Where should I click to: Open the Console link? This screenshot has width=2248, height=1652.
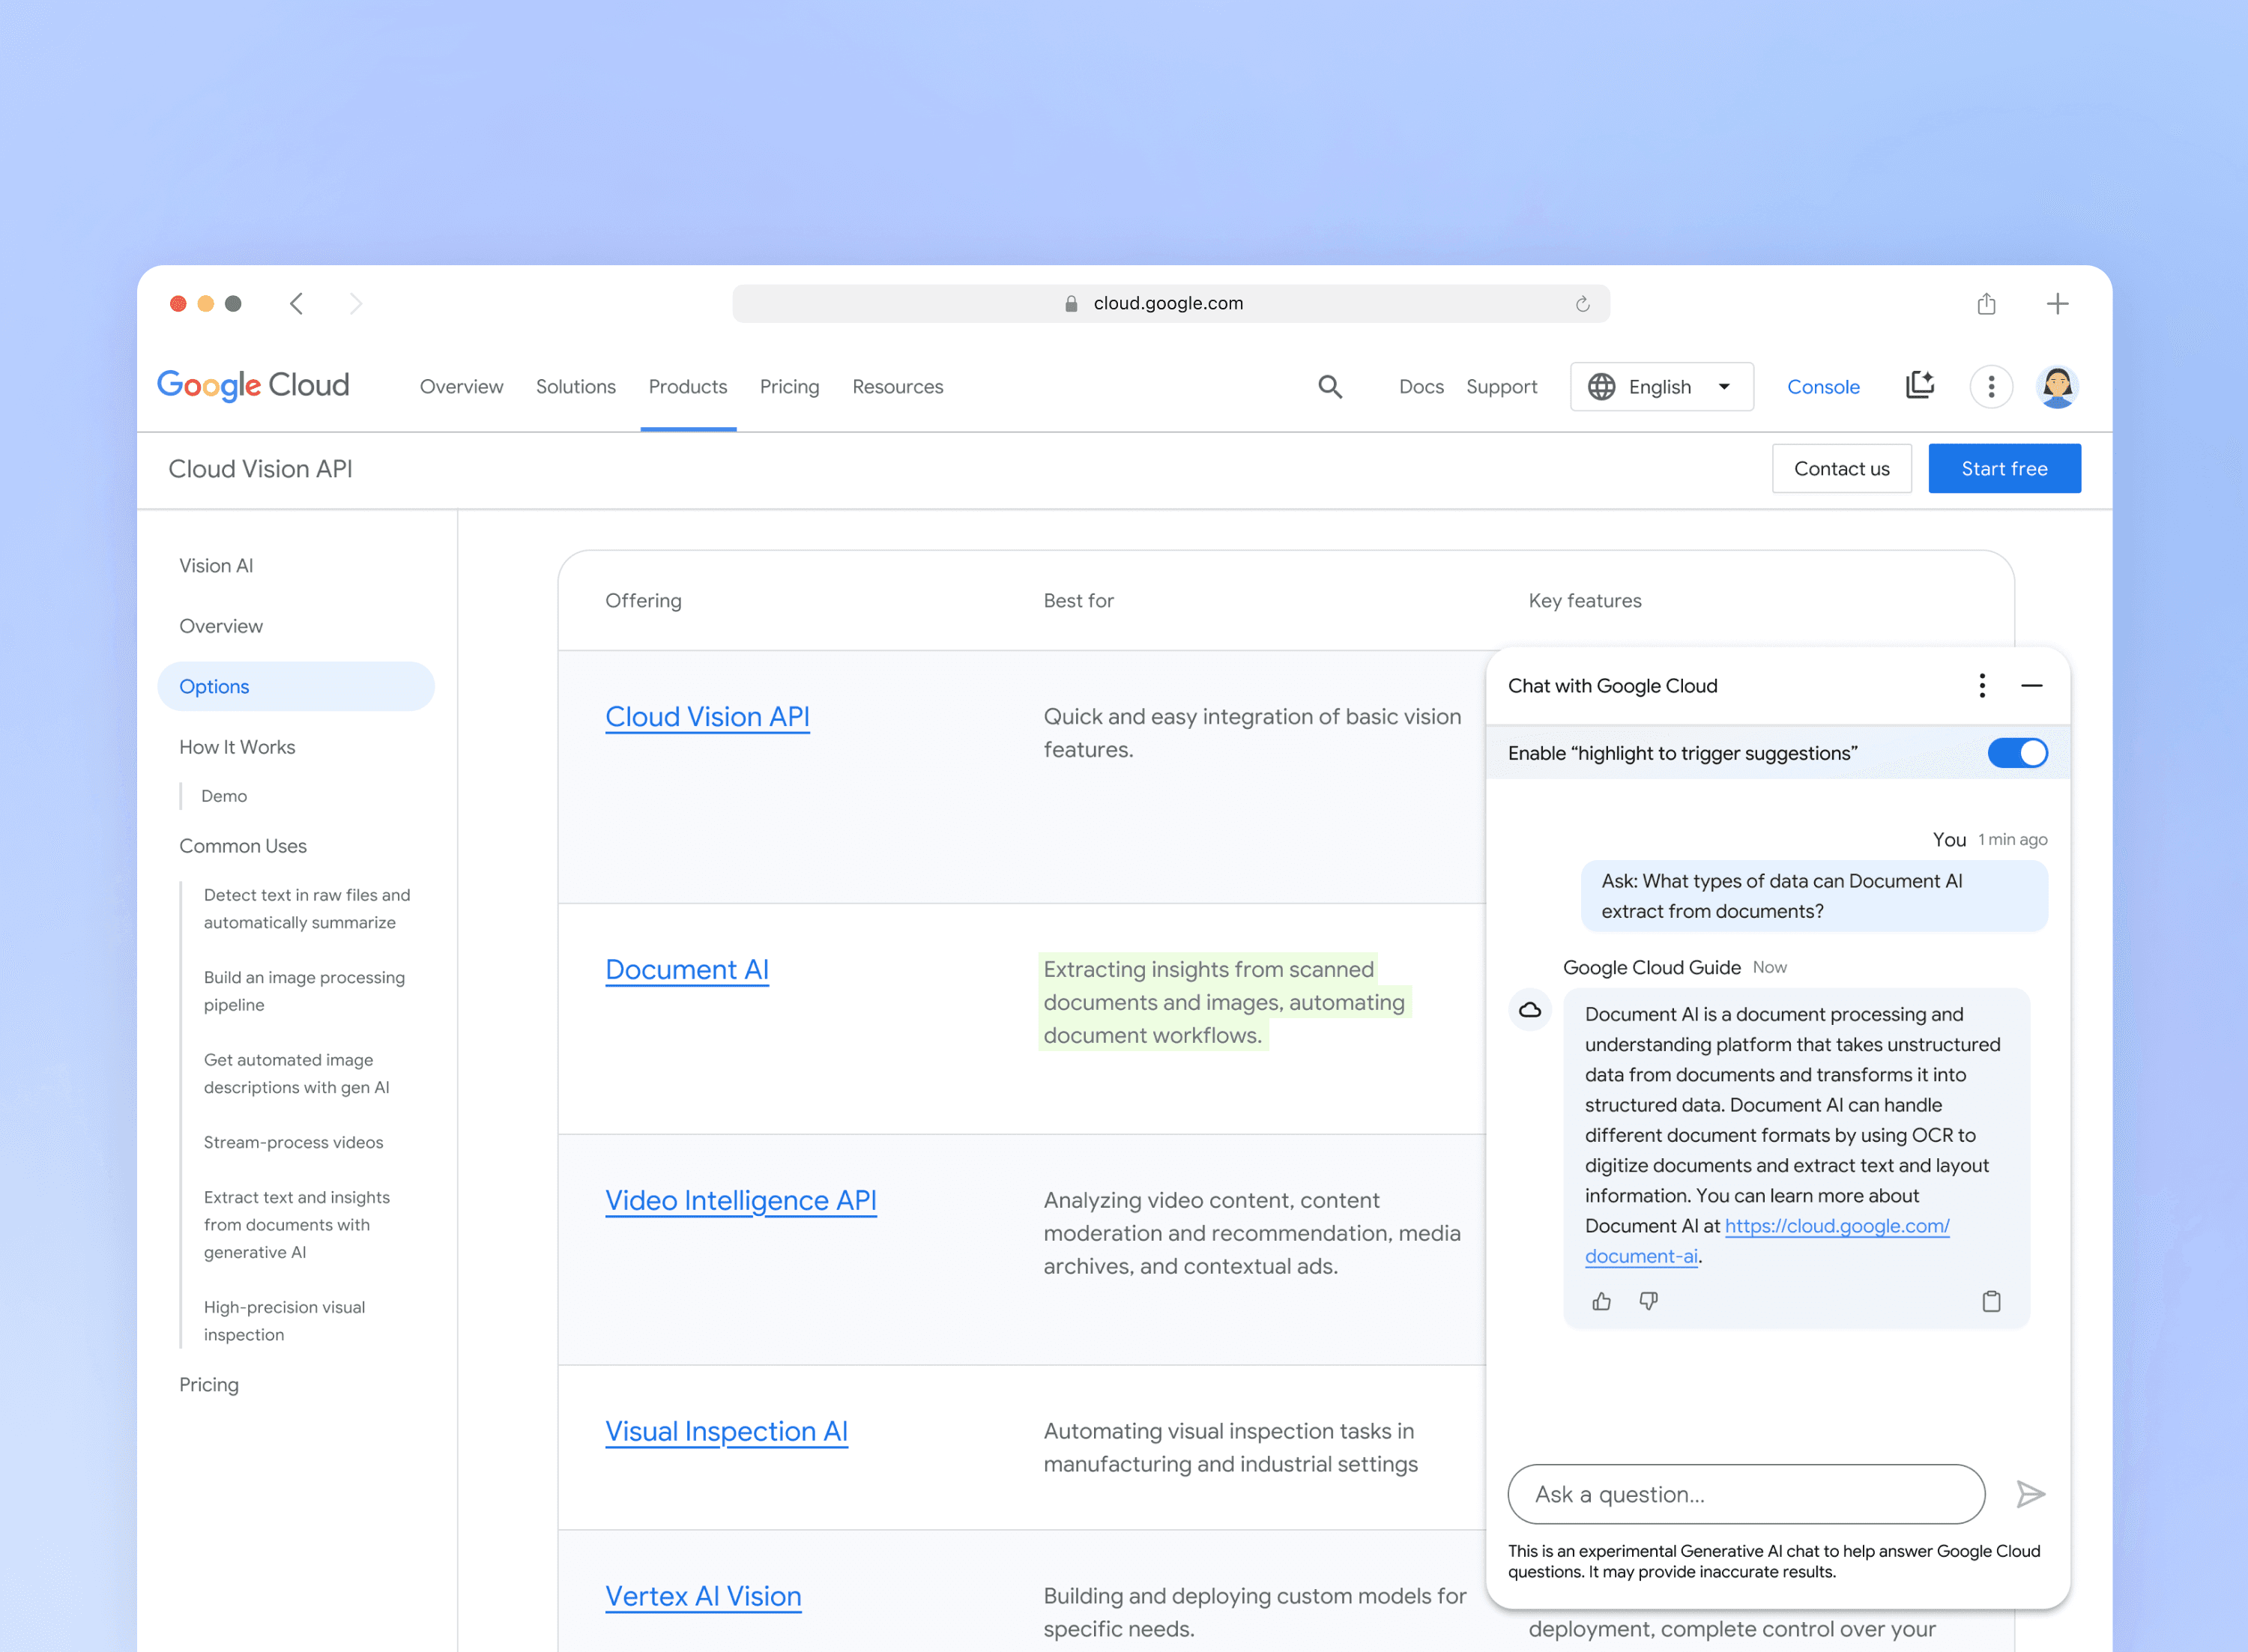click(1823, 387)
